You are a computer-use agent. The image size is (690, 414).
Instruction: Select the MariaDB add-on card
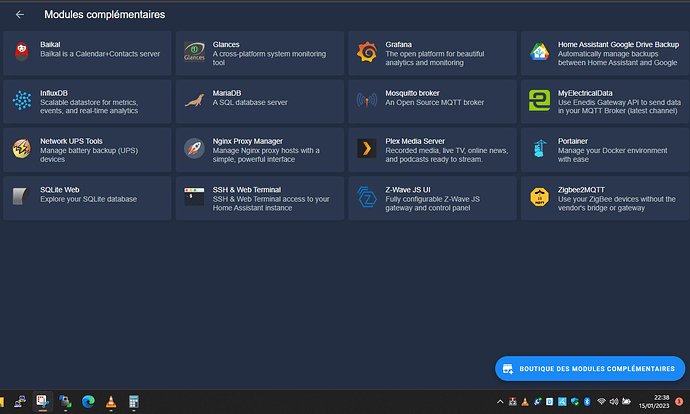tap(259, 100)
